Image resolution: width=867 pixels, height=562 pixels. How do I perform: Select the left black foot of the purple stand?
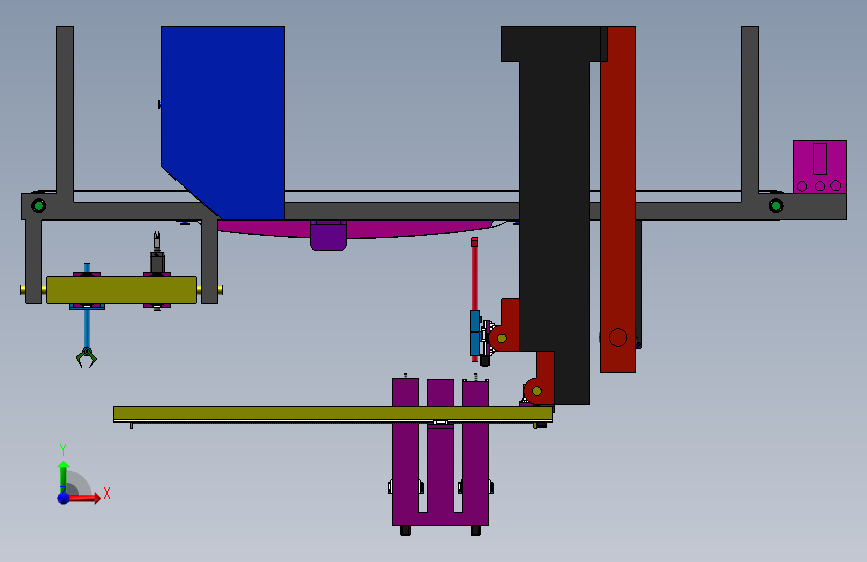tap(405, 530)
